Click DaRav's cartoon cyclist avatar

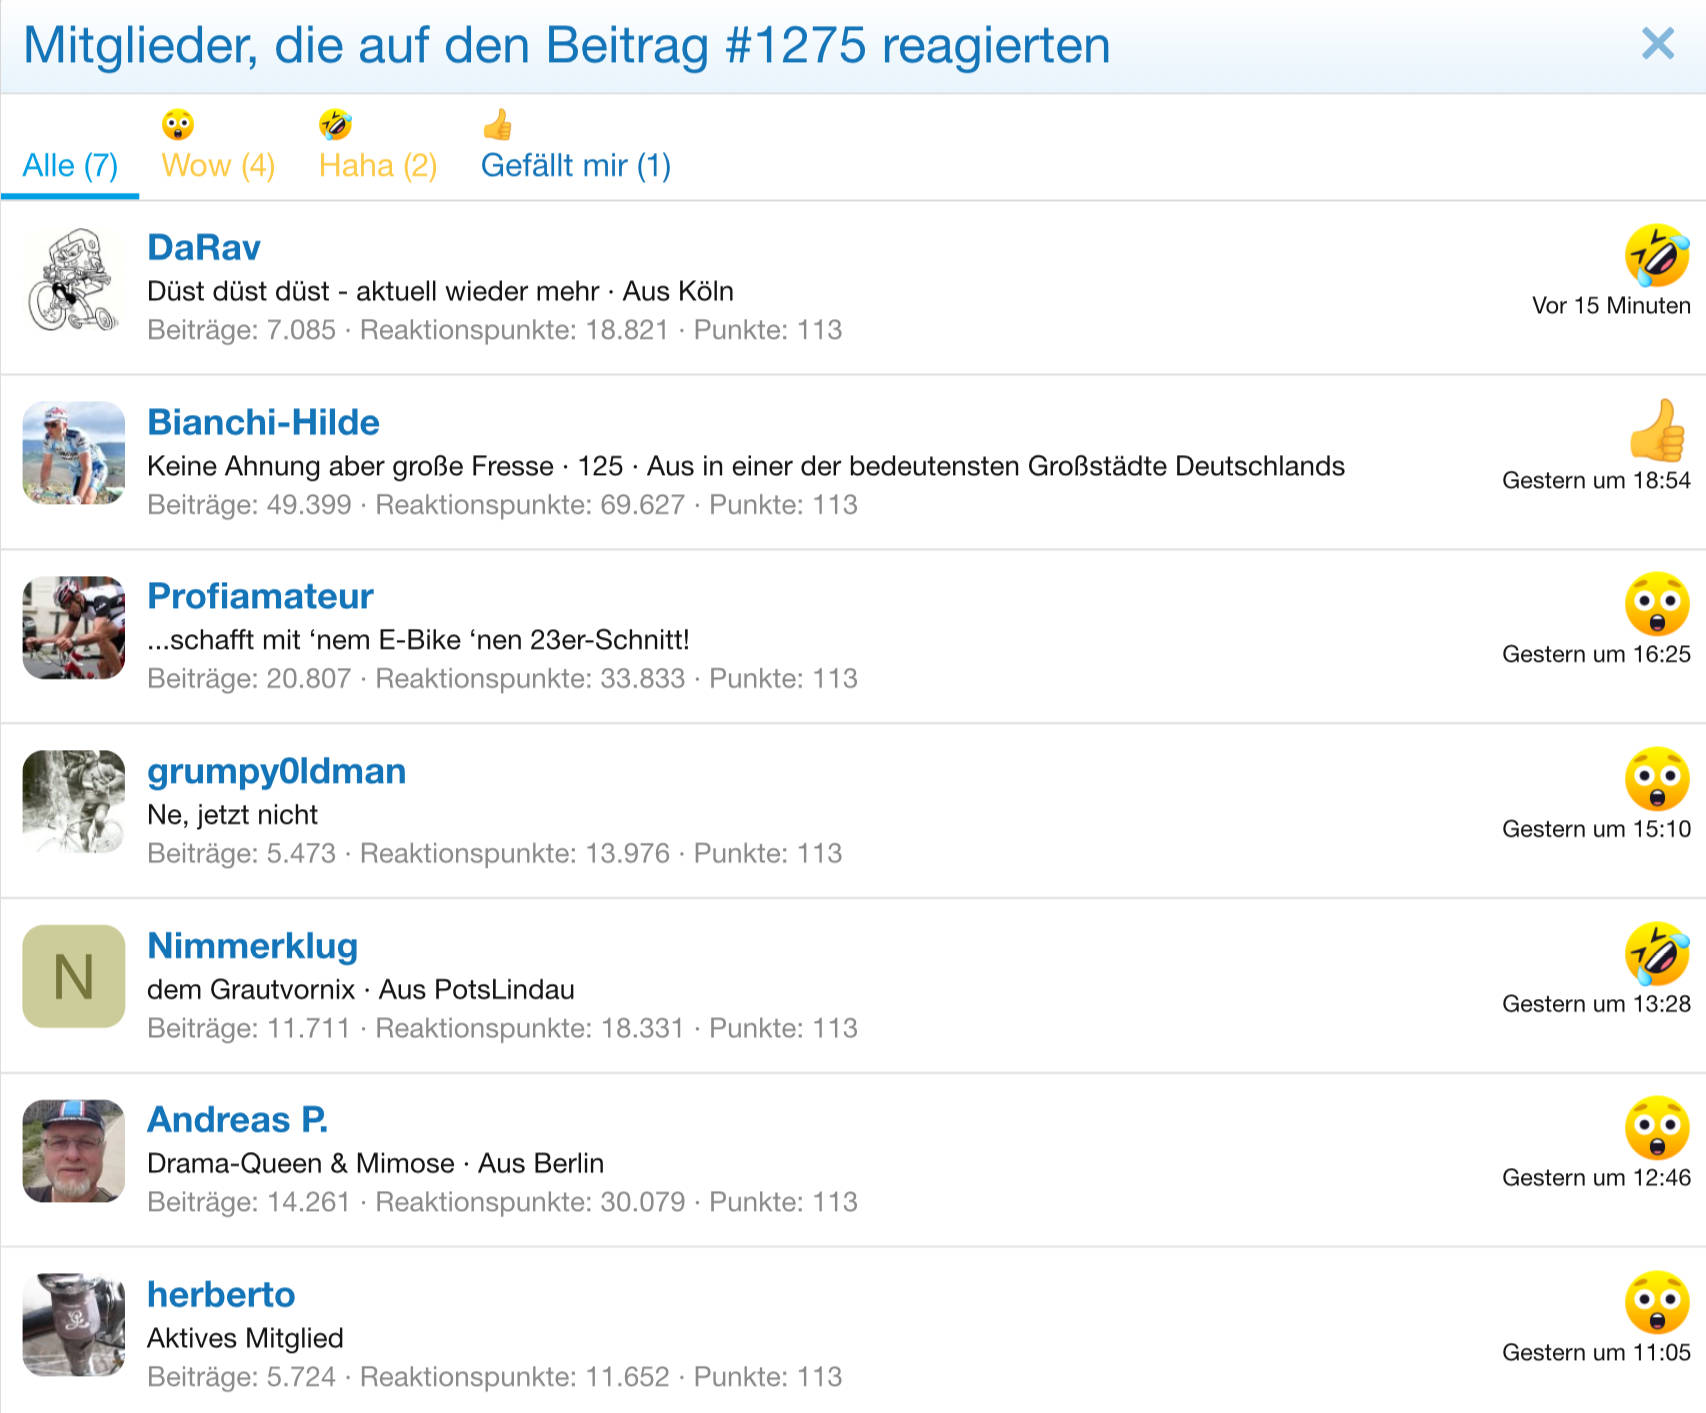tap(73, 281)
